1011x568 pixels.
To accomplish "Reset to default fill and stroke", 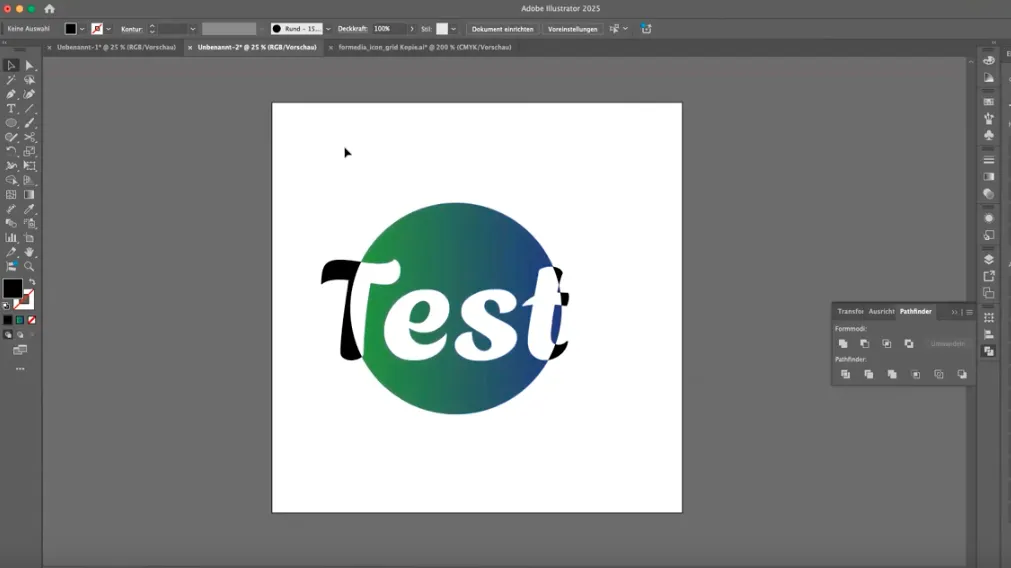I will tap(6, 306).
